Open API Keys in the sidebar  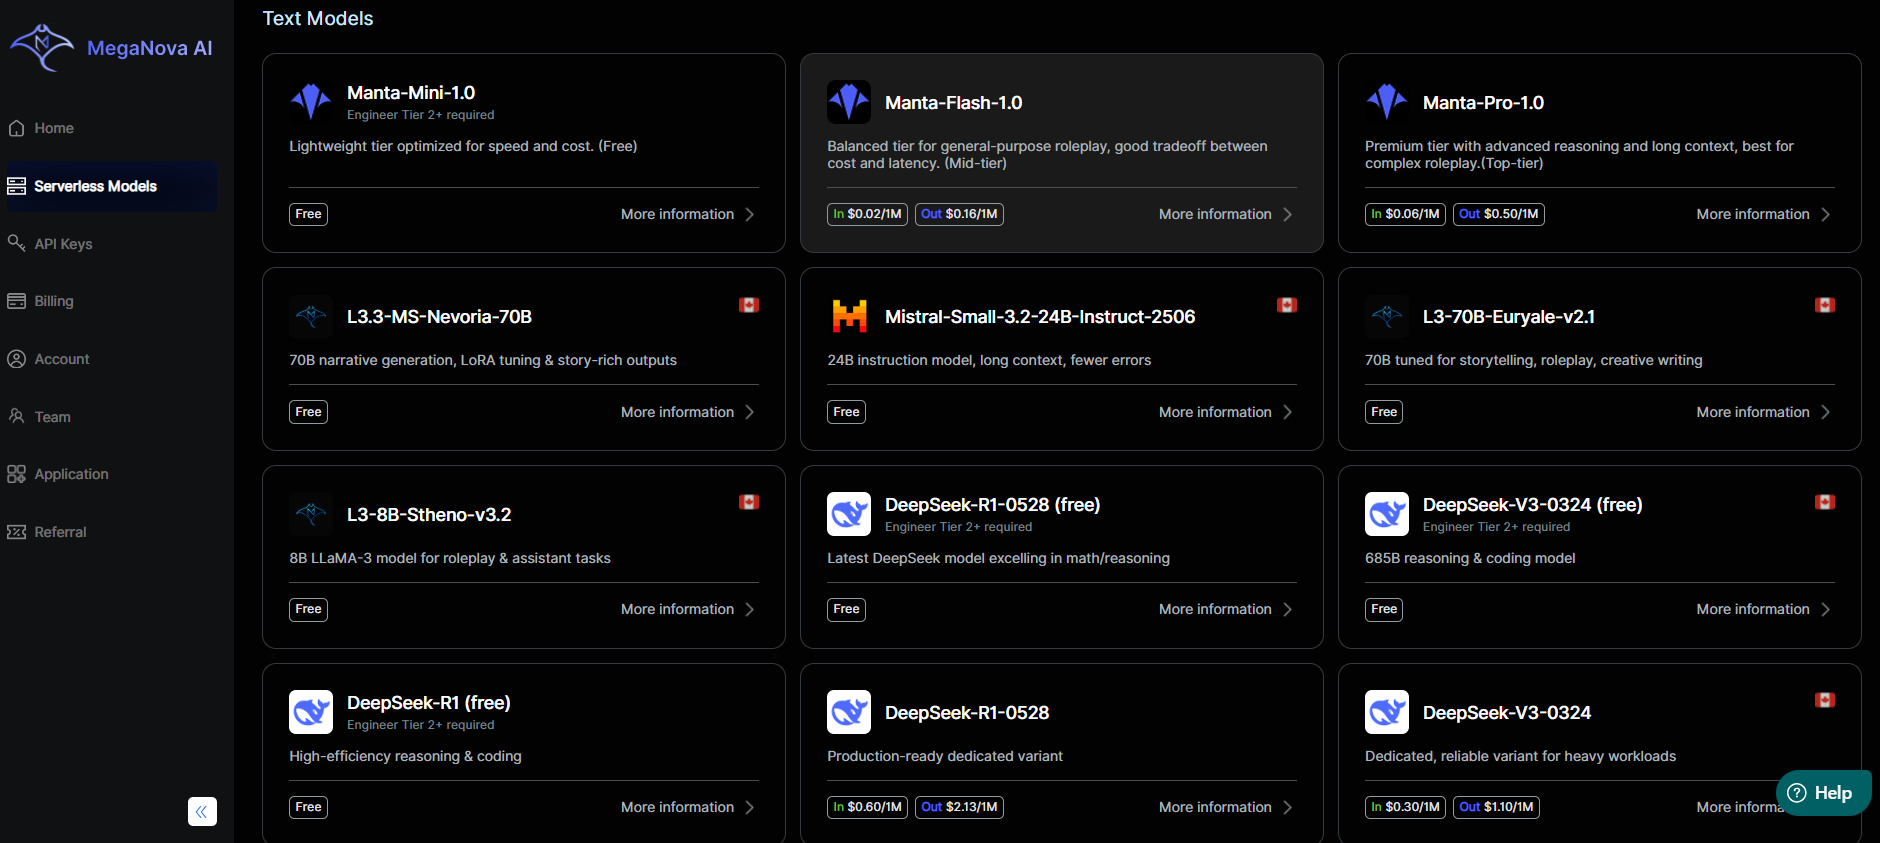[63, 244]
